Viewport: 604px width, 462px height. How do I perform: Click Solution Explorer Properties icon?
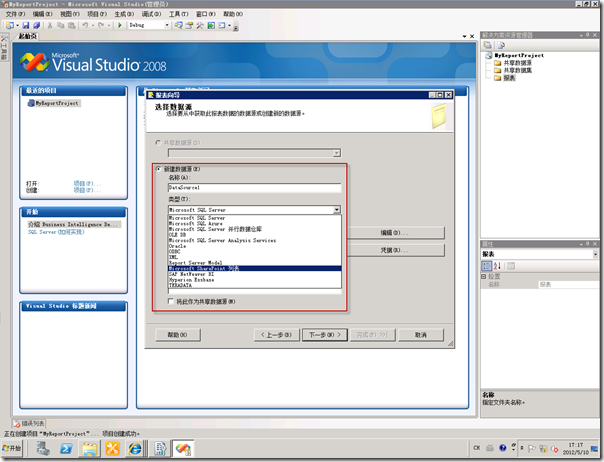(x=488, y=45)
